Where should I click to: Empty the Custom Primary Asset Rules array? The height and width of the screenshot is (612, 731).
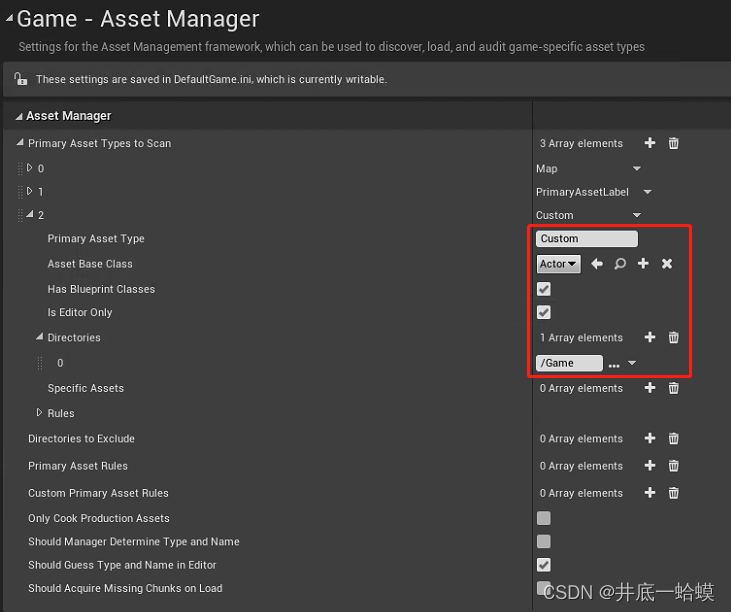[674, 493]
